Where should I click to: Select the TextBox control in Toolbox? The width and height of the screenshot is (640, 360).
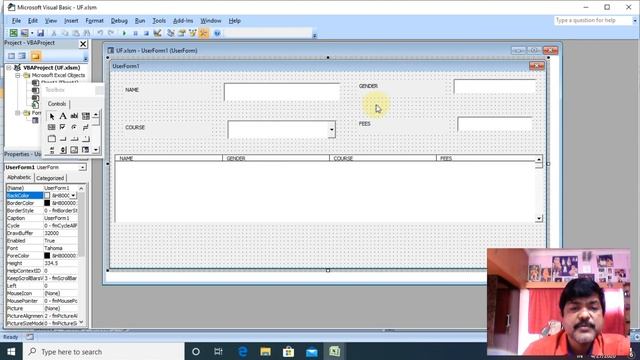click(x=74, y=116)
